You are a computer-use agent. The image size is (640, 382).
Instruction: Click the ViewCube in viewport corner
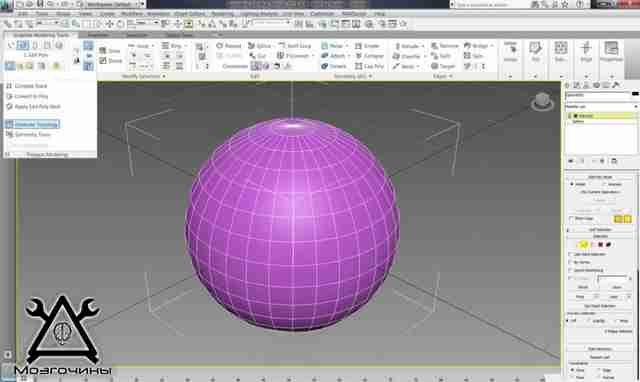pyautogui.click(x=542, y=101)
